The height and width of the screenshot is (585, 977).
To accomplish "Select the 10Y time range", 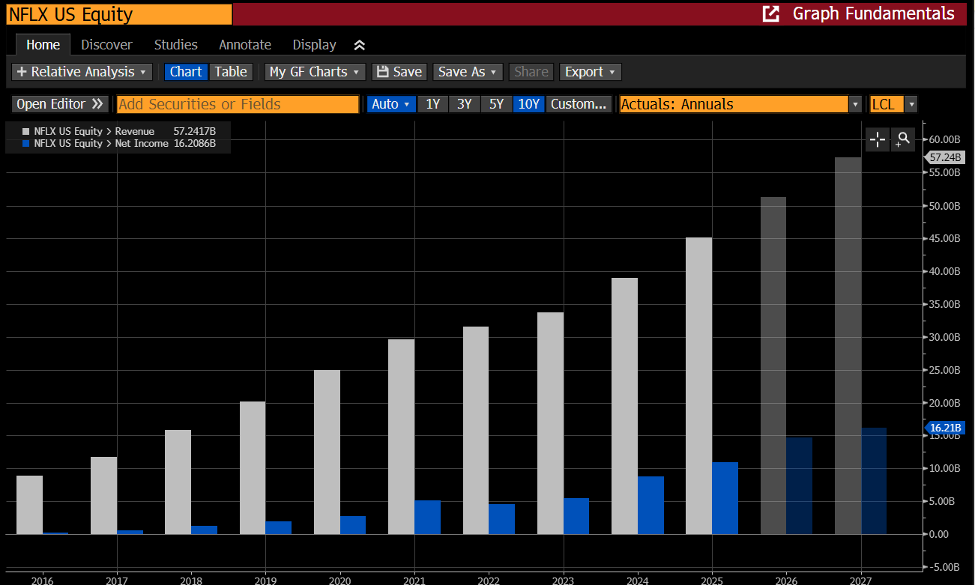I will [529, 104].
